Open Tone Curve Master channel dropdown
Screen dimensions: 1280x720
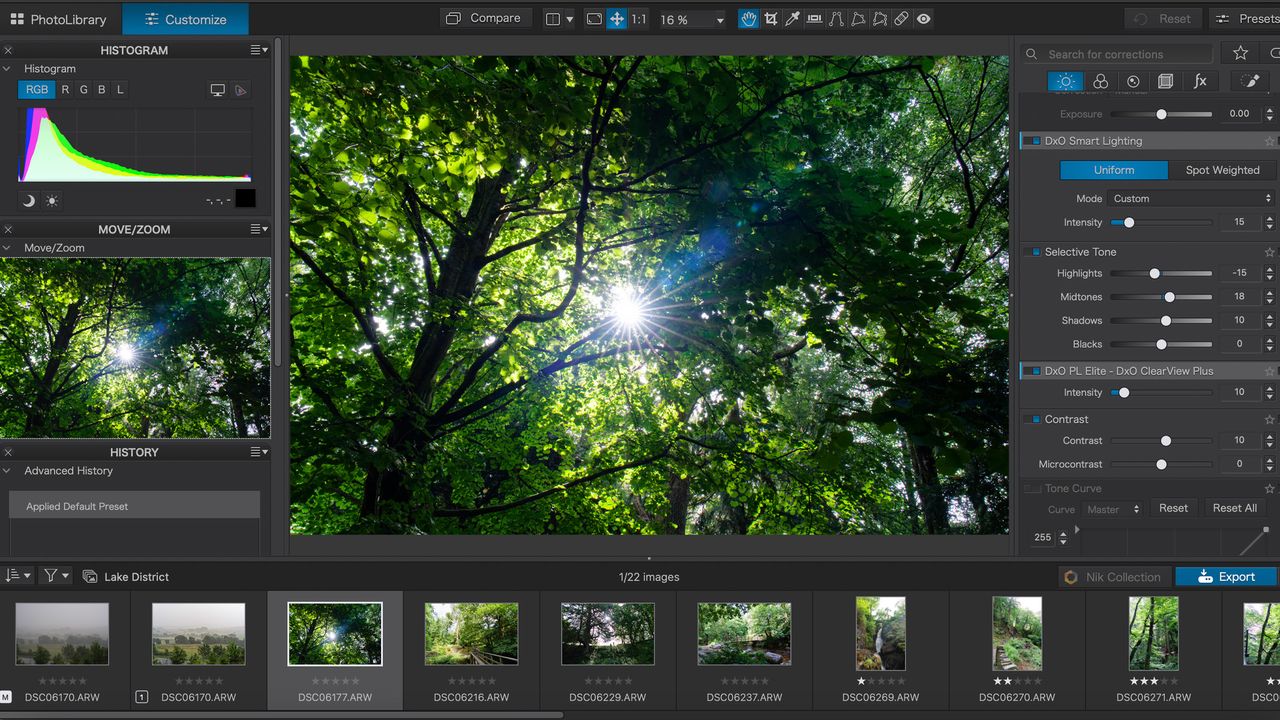(1112, 509)
